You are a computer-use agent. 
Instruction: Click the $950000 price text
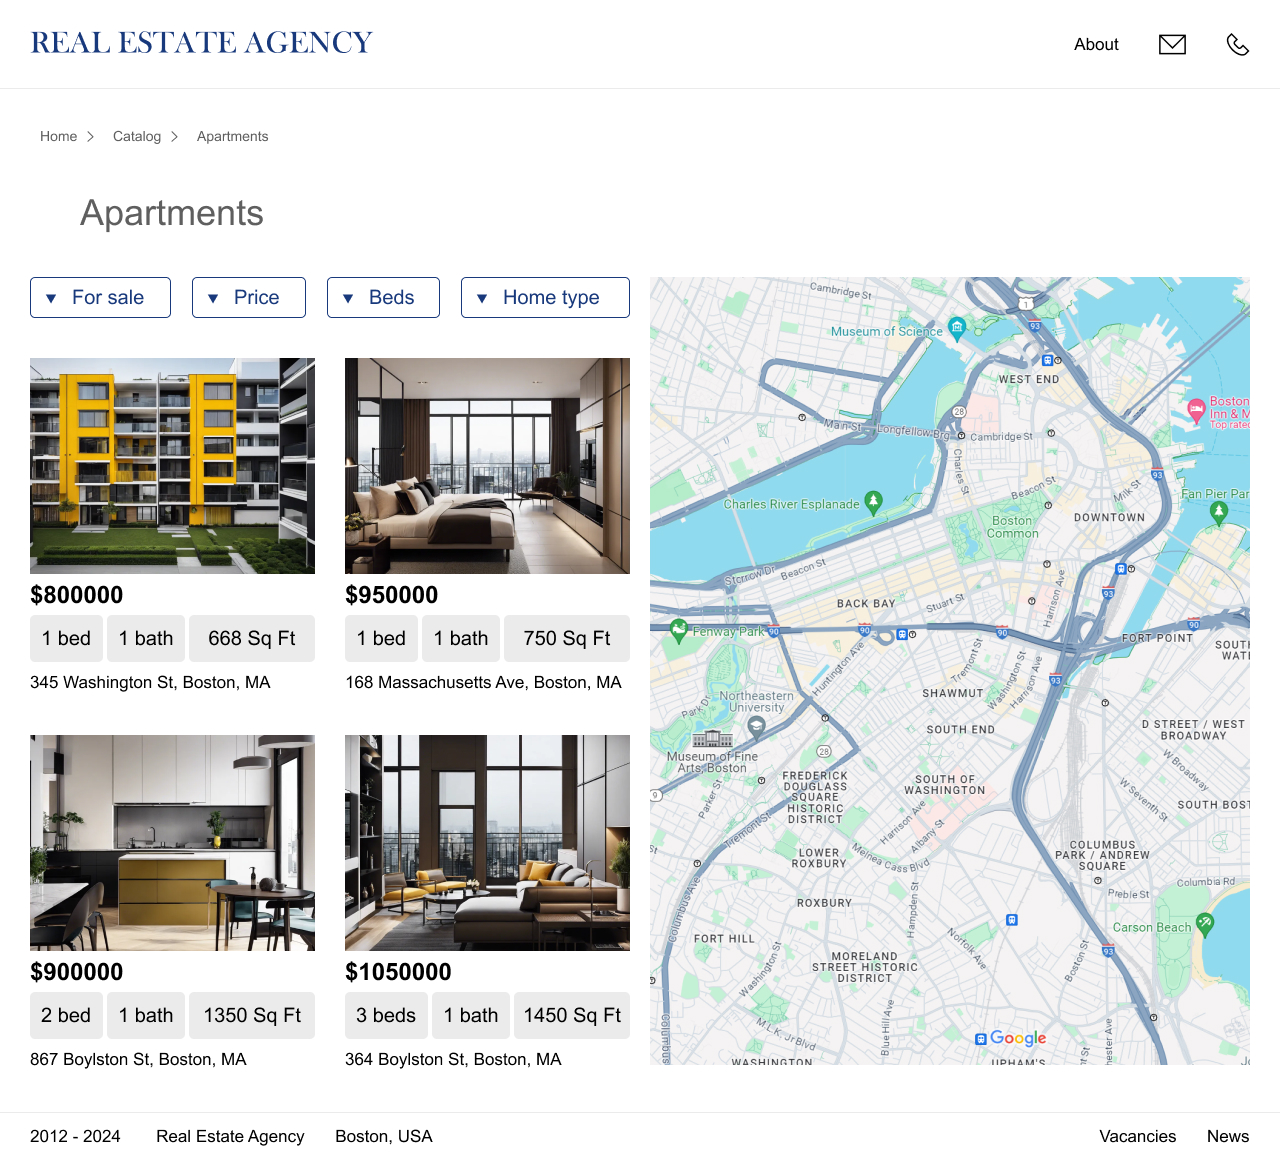coord(392,595)
